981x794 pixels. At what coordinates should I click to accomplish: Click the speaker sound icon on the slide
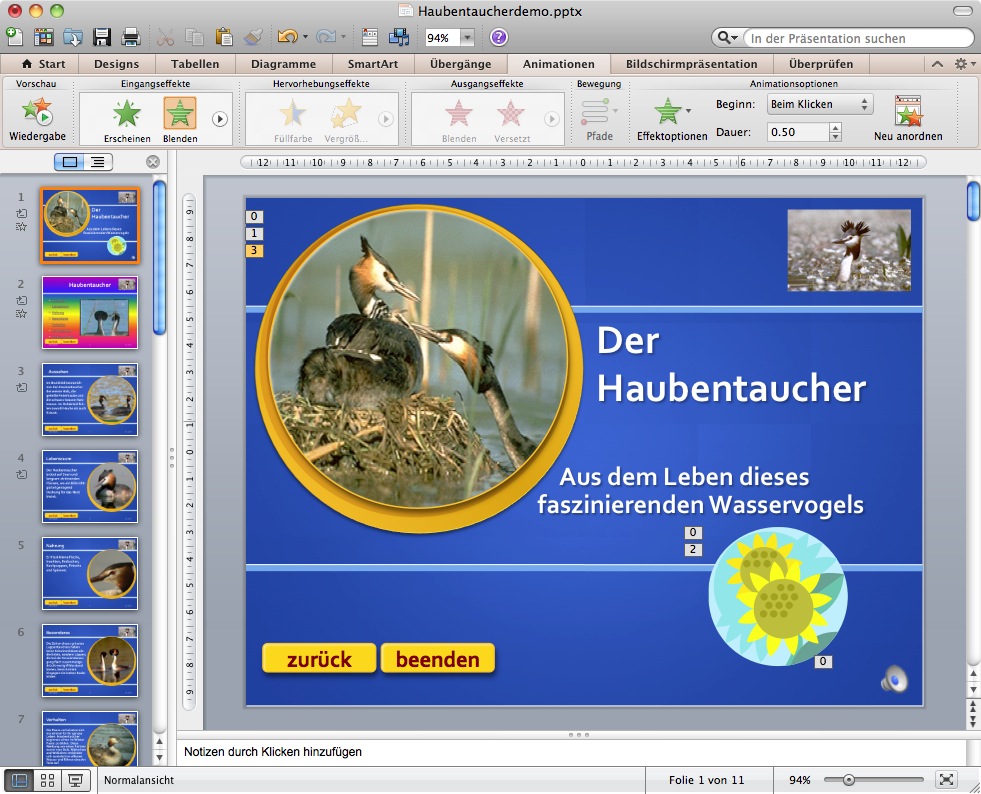893,680
